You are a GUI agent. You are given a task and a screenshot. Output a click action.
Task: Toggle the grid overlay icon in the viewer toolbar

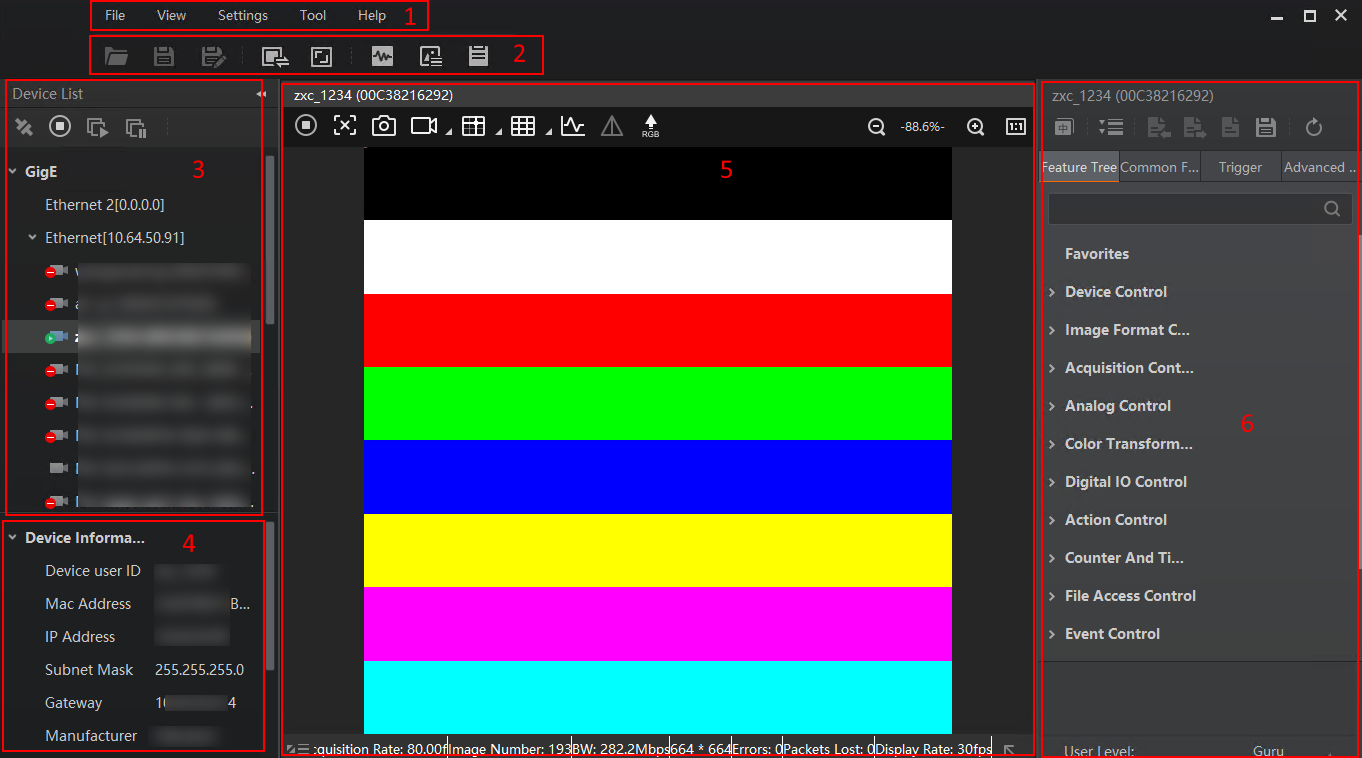522,126
